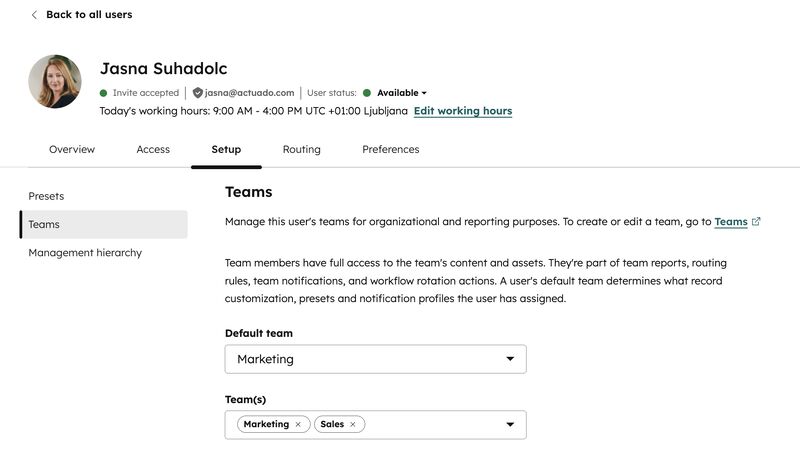
Task: Click the verified shield icon beside email
Action: pos(197,93)
